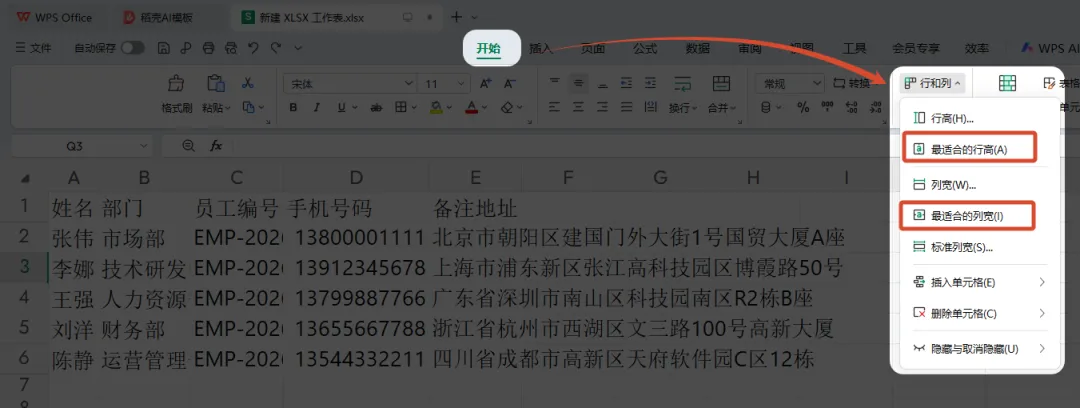The image size is (1080, 408).
Task: Decrease font size with A- icon
Action: (x=510, y=83)
